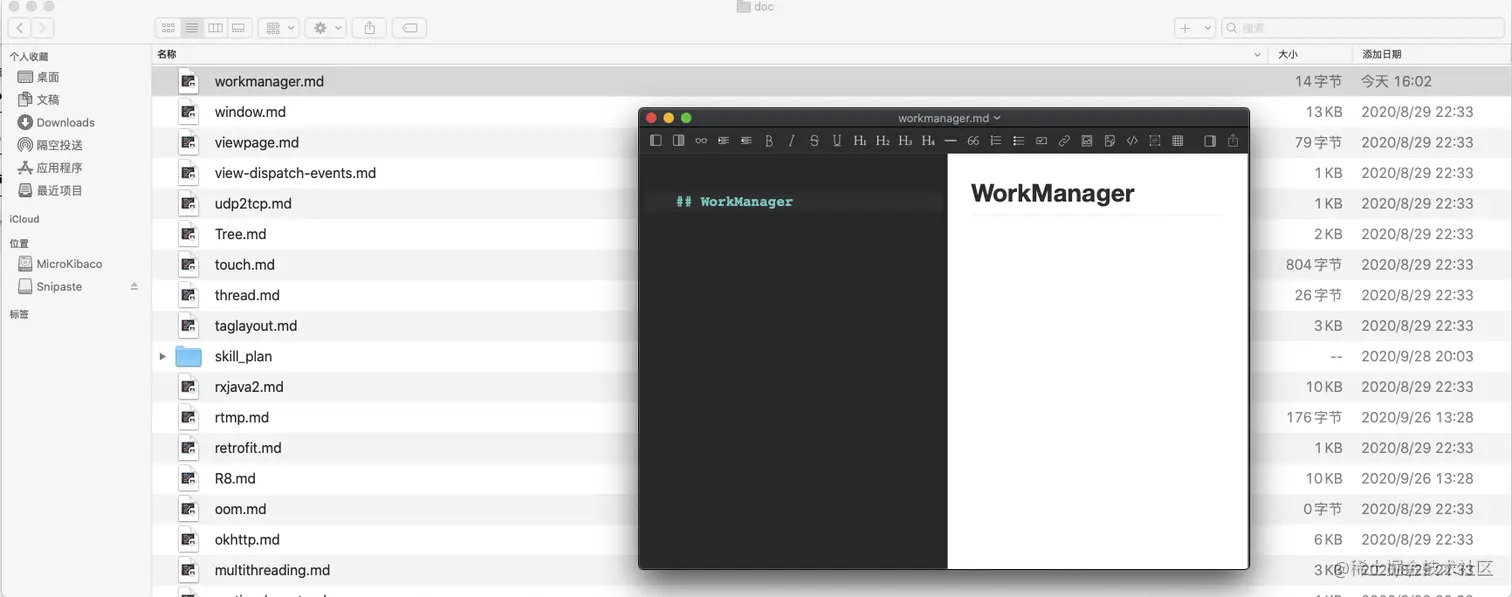Insert blockquote with the quote icon
Image resolution: width=1512 pixels, height=597 pixels.
click(973, 141)
